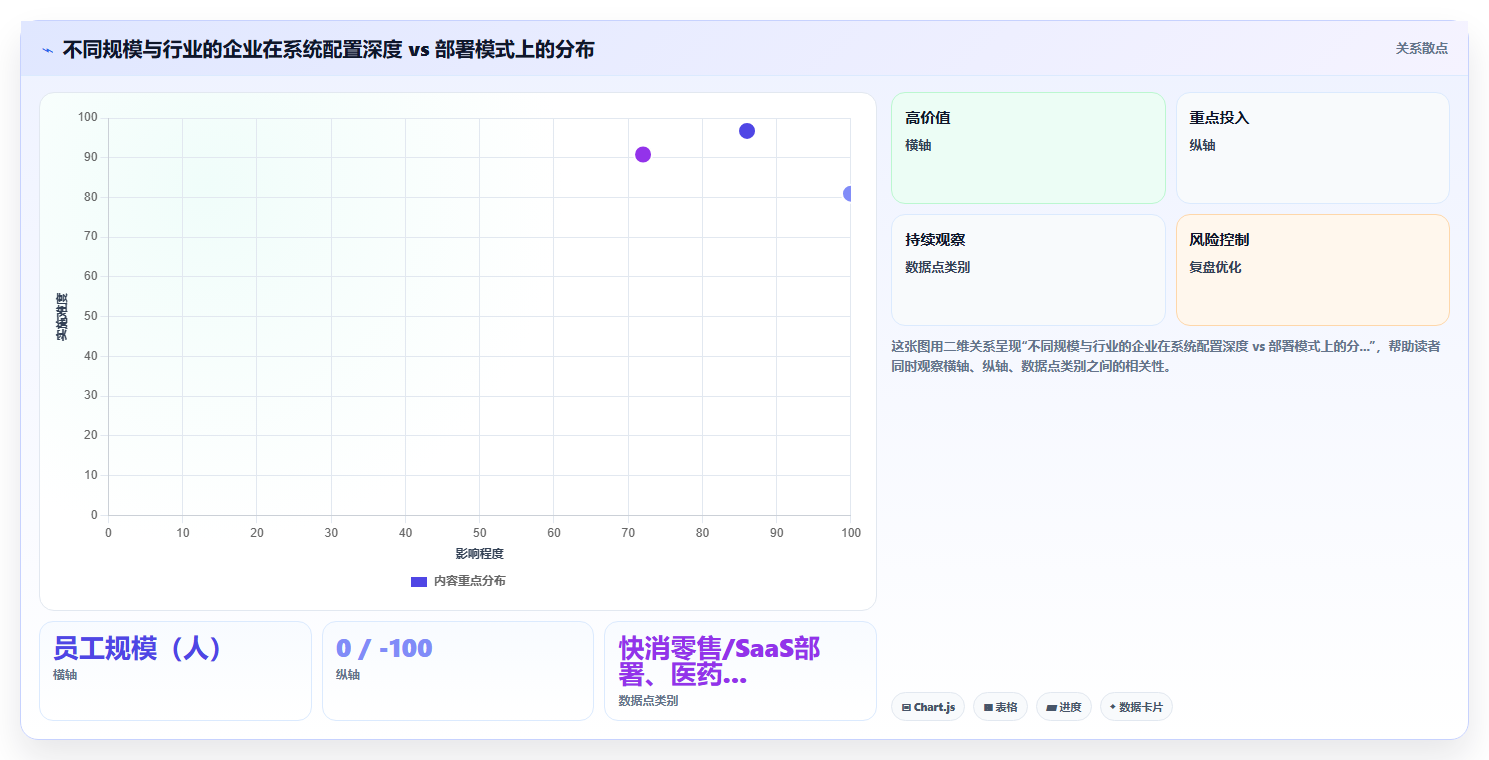
Task: Click the 影响程度 x-axis title
Action: (x=479, y=554)
